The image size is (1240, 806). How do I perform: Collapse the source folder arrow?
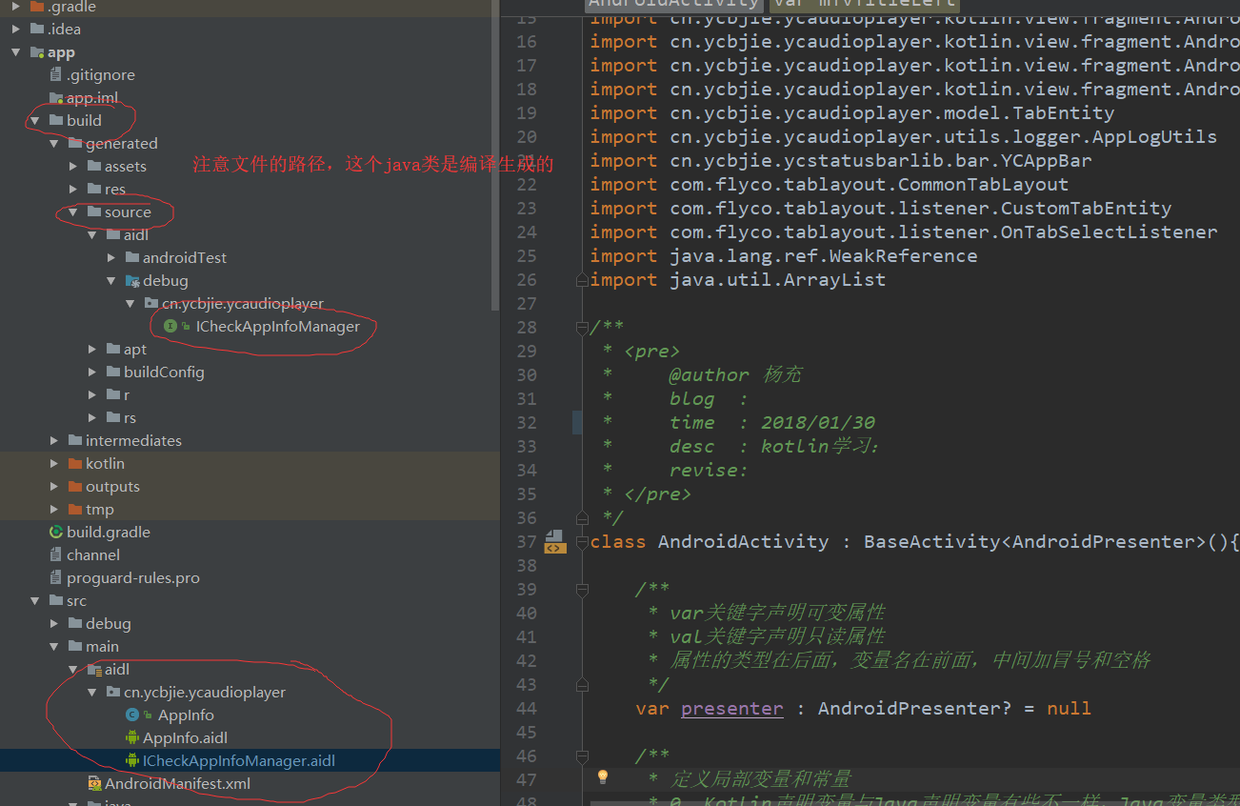pos(73,212)
